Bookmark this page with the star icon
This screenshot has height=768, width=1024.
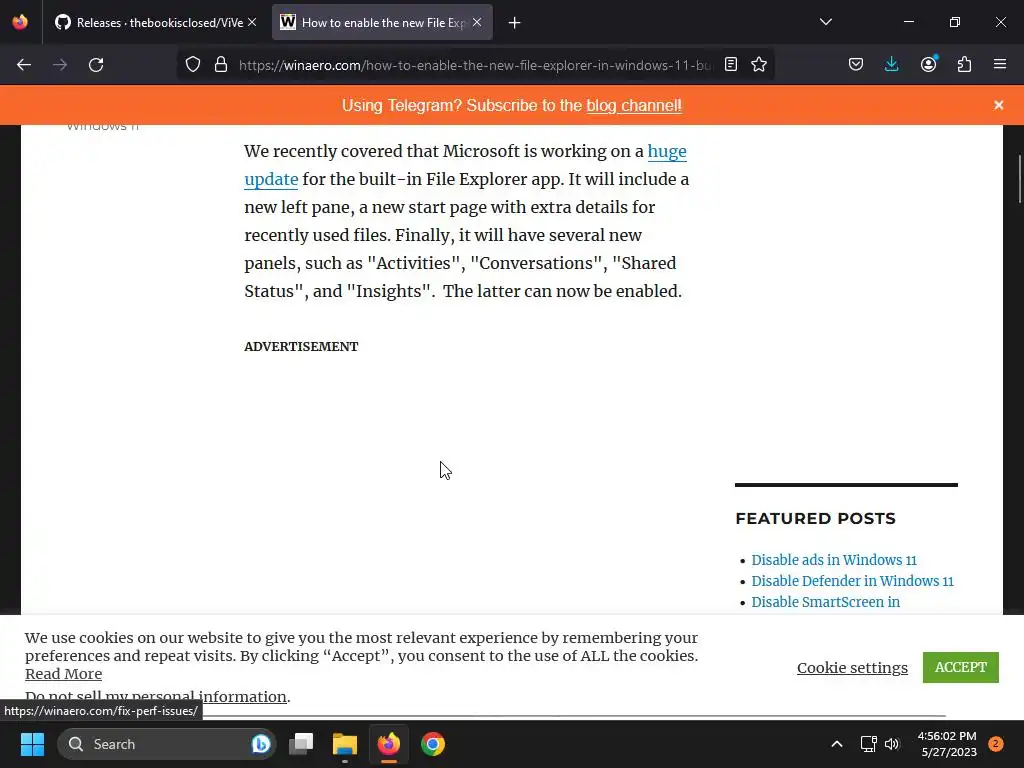tap(759, 65)
